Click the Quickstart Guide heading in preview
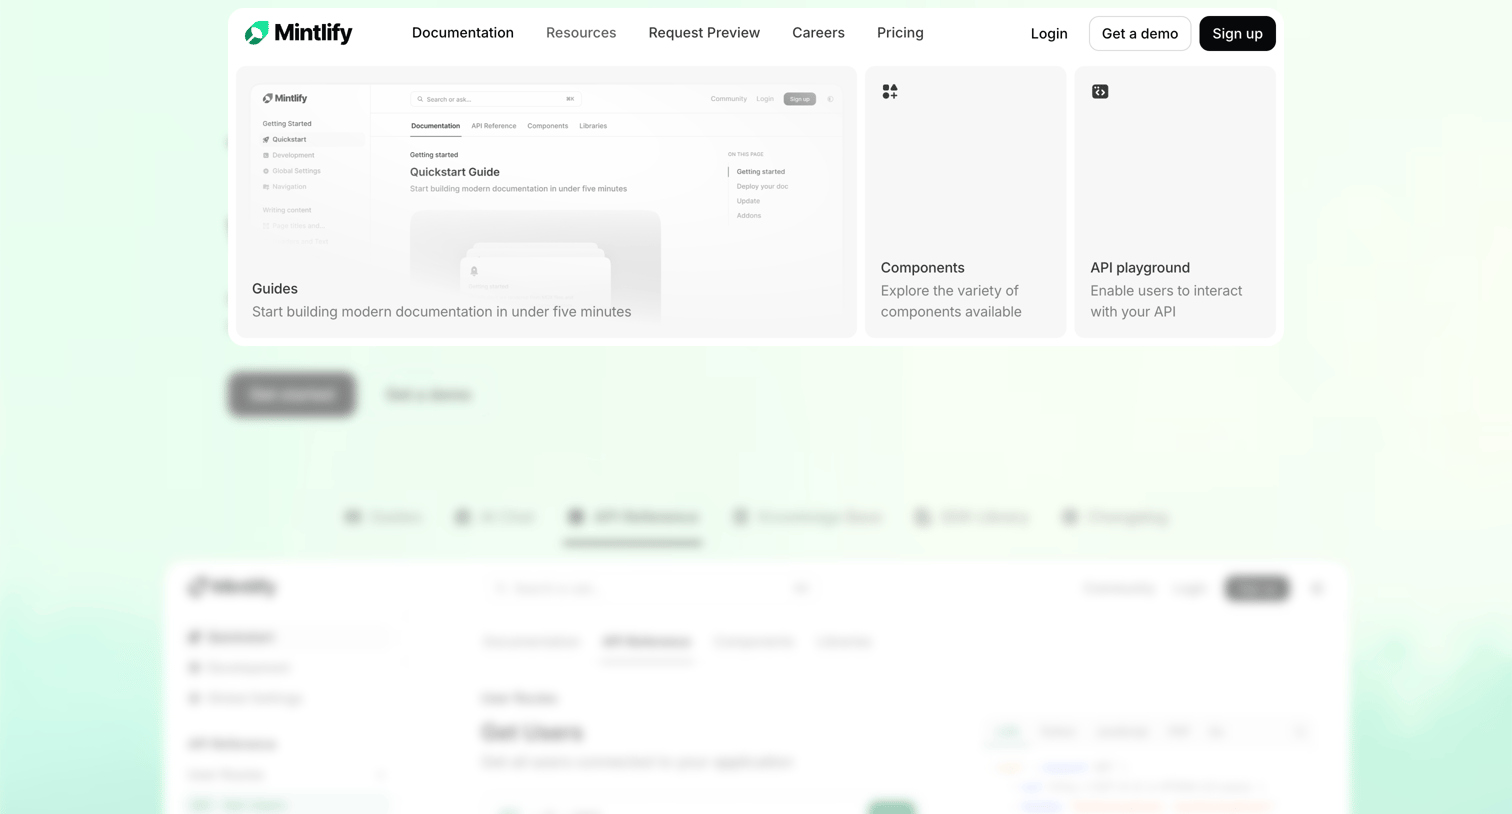Screen dimensions: 1512x814 (455, 172)
